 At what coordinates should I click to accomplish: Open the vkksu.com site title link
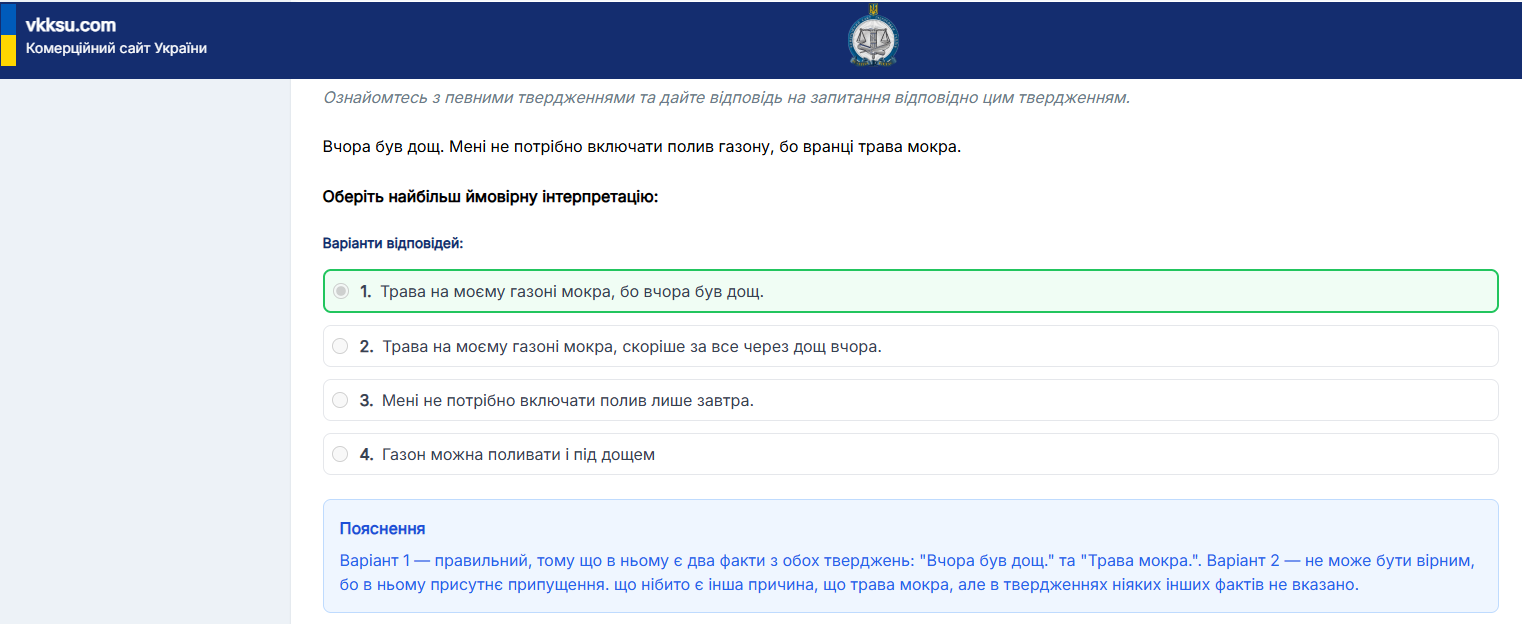[71, 26]
